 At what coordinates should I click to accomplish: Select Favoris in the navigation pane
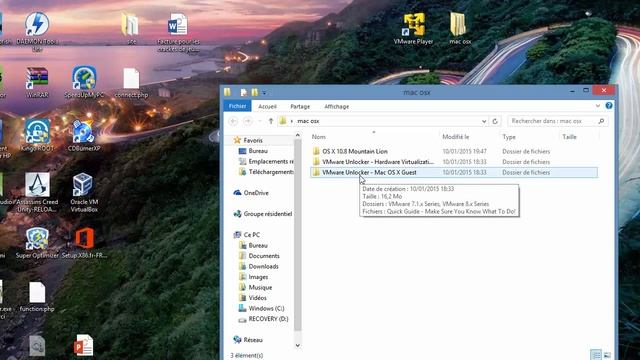pos(253,140)
